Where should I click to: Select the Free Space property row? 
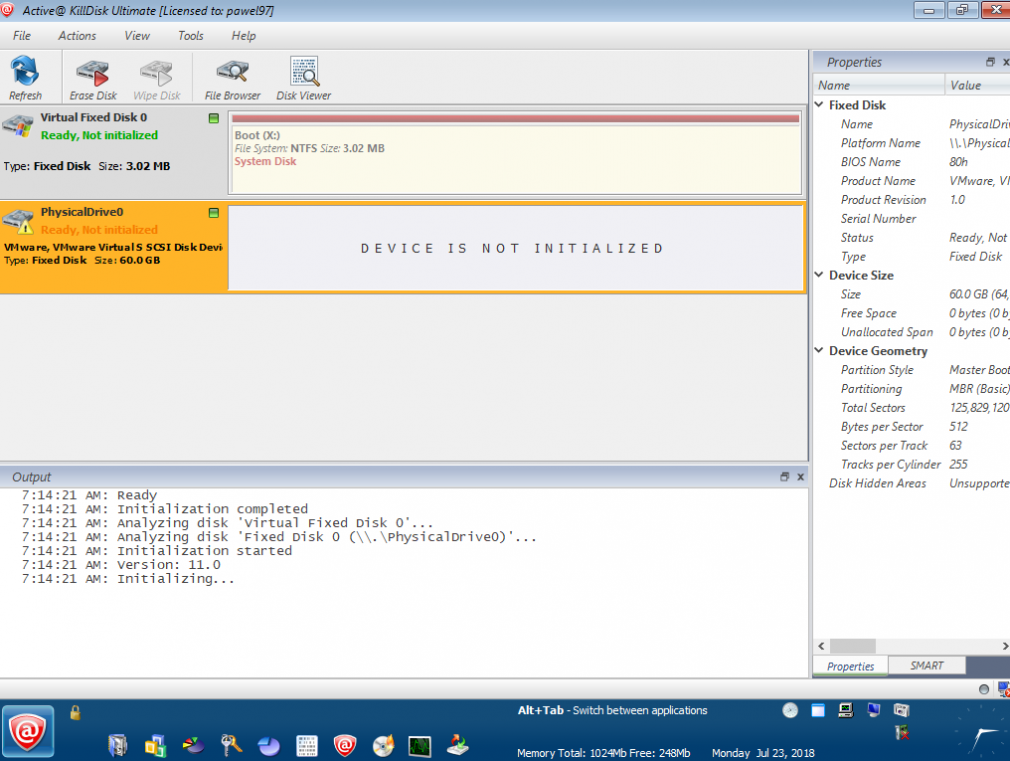(x=911, y=313)
